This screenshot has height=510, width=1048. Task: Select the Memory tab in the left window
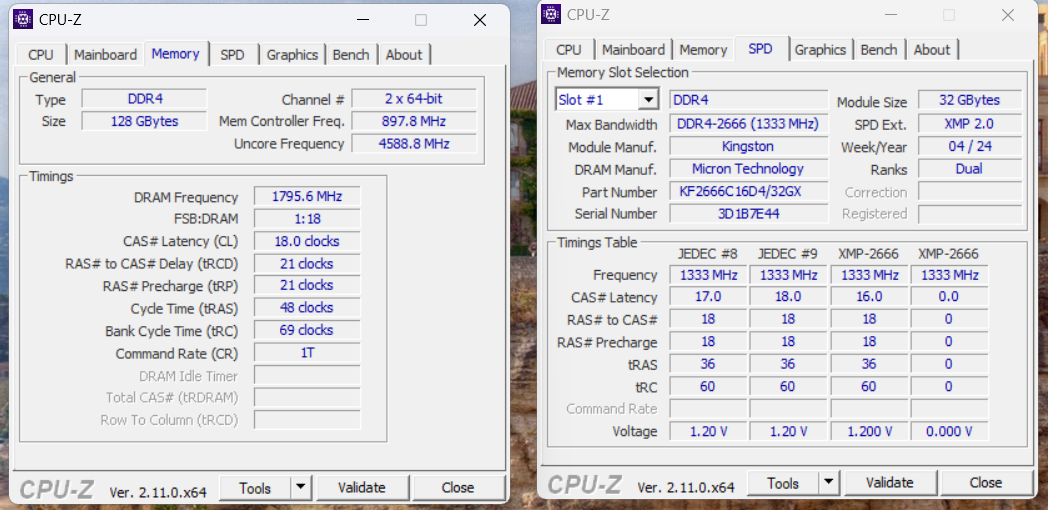pos(175,53)
